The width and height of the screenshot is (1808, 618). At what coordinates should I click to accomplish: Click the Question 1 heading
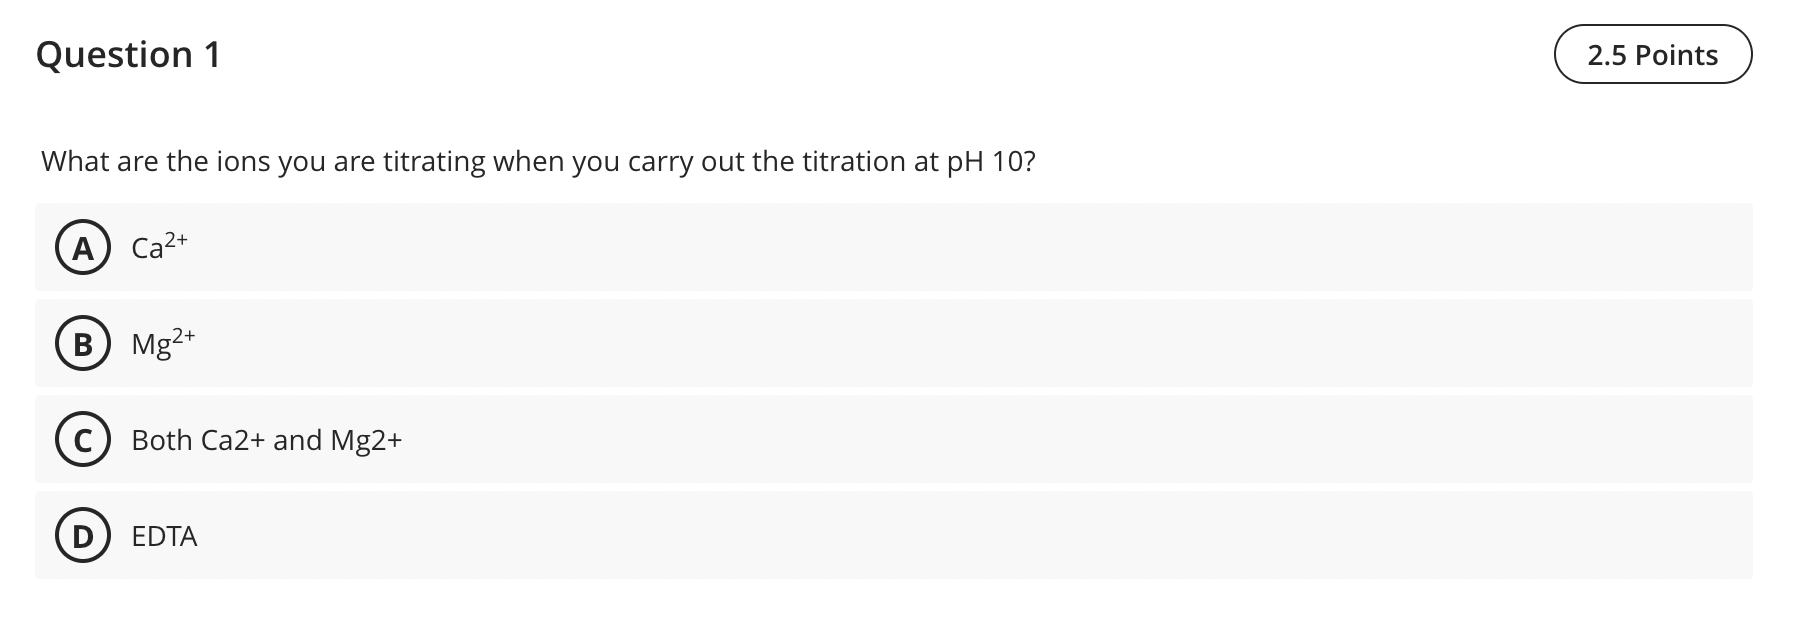pos(128,55)
